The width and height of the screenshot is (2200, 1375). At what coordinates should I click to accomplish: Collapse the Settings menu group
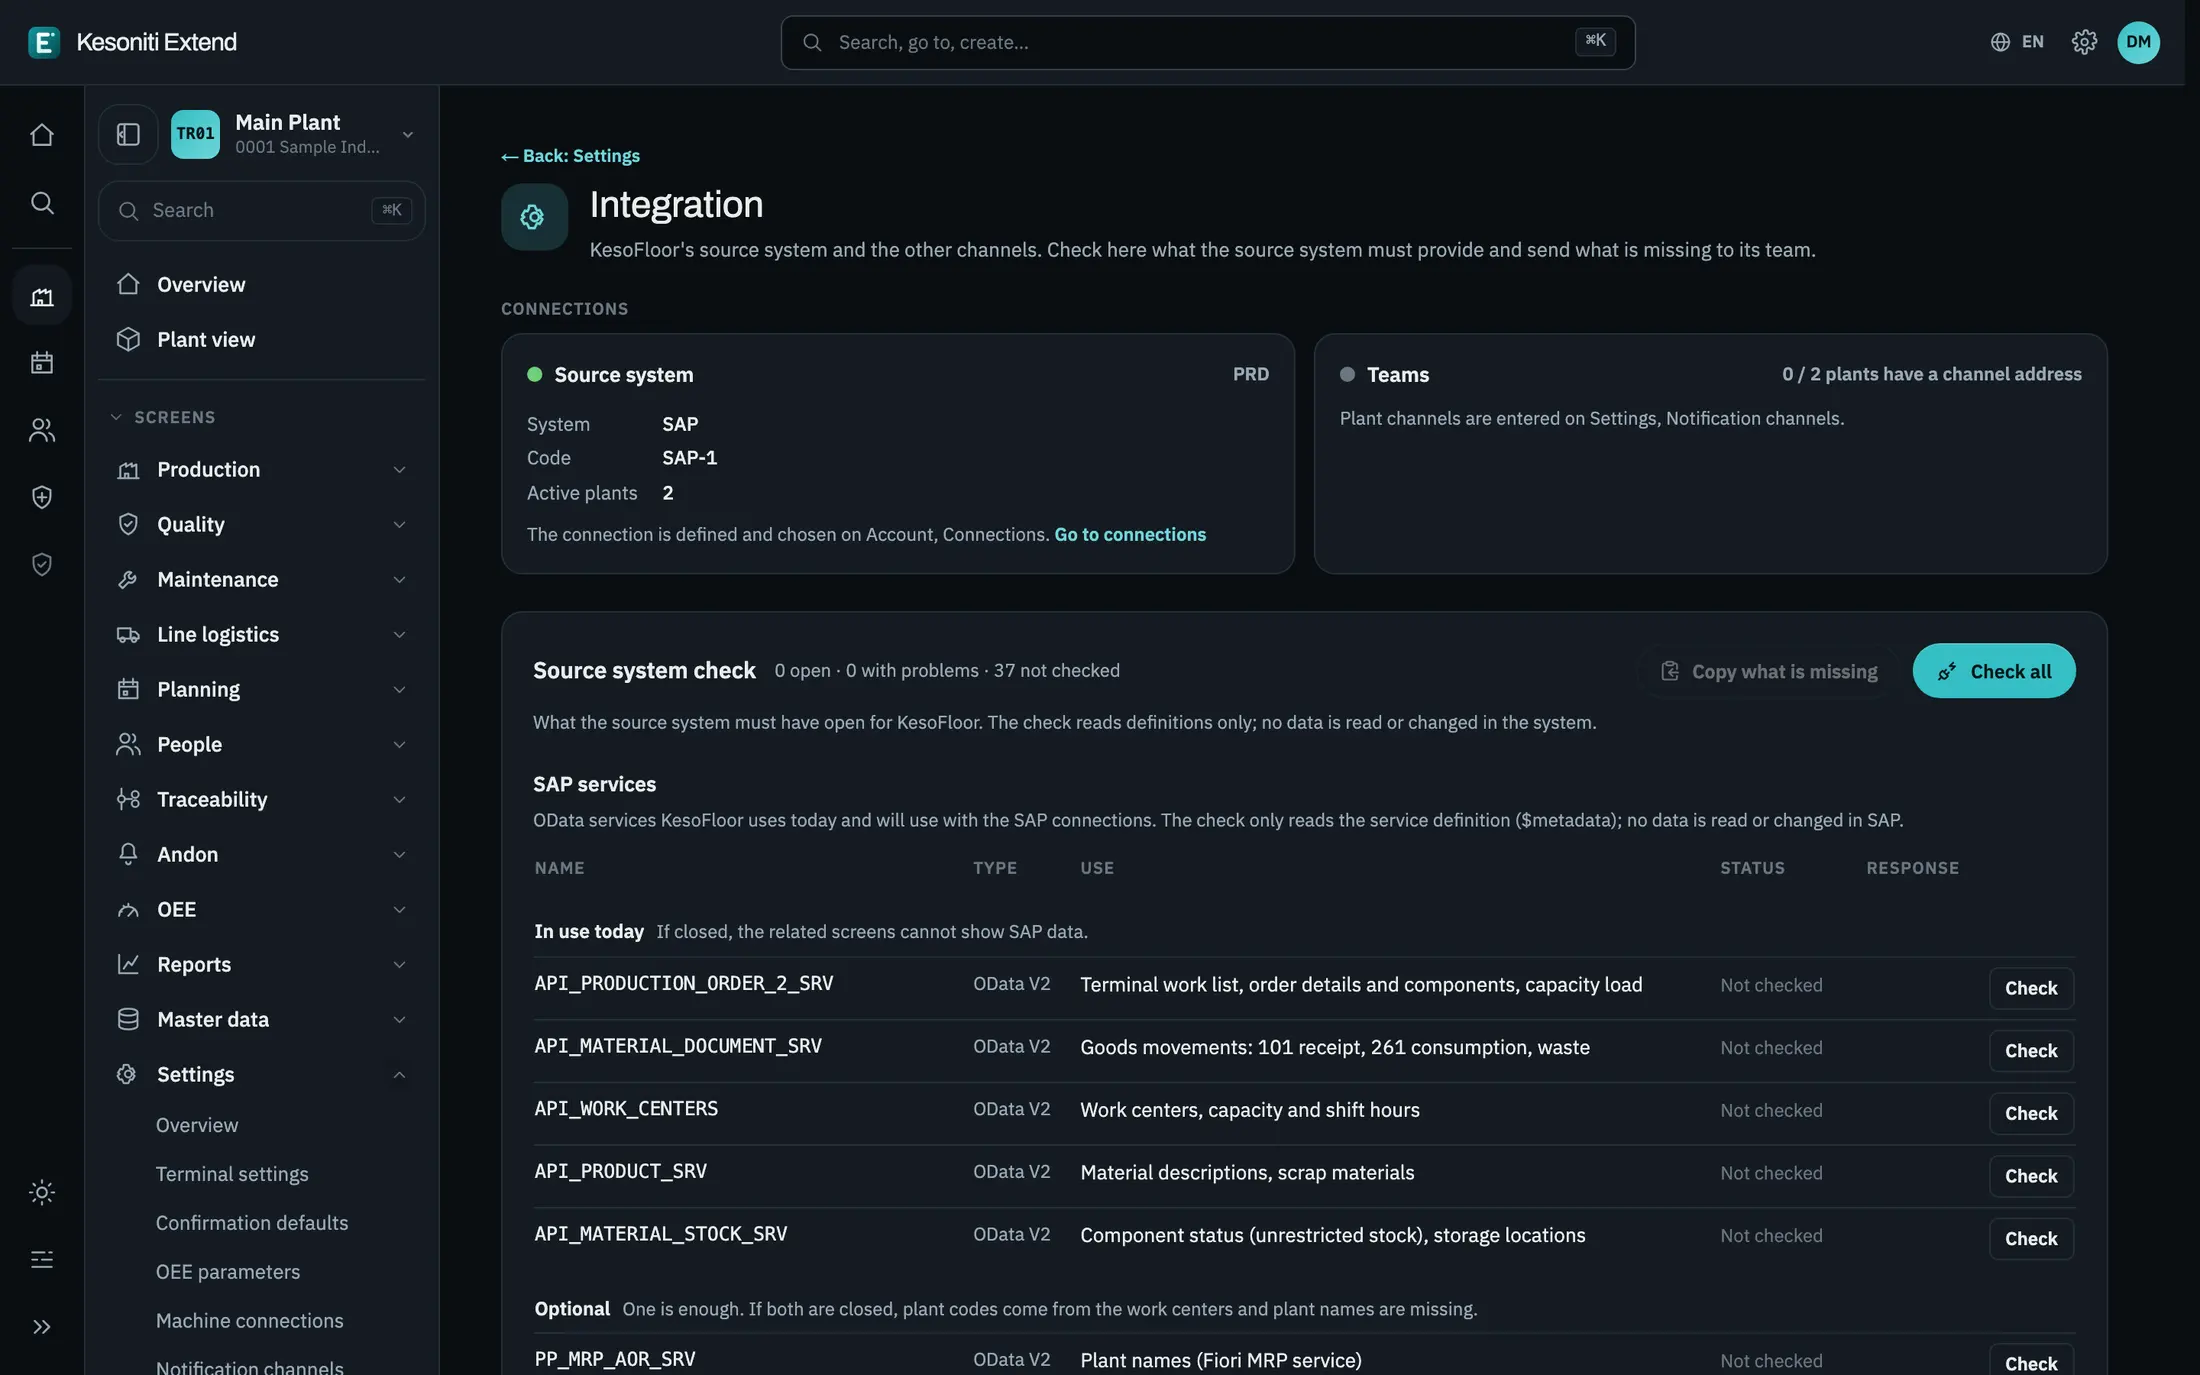(x=262, y=1075)
